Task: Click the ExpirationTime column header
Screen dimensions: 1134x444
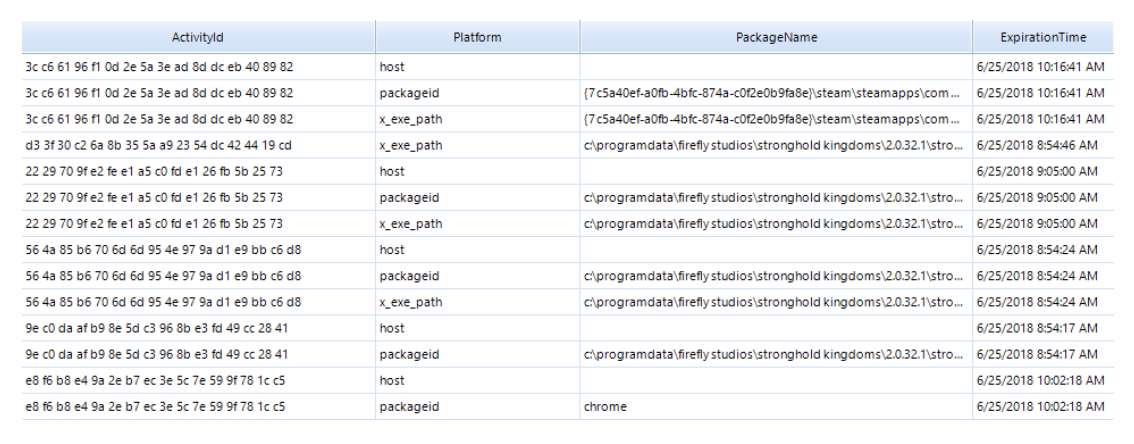Action: click(x=1042, y=38)
